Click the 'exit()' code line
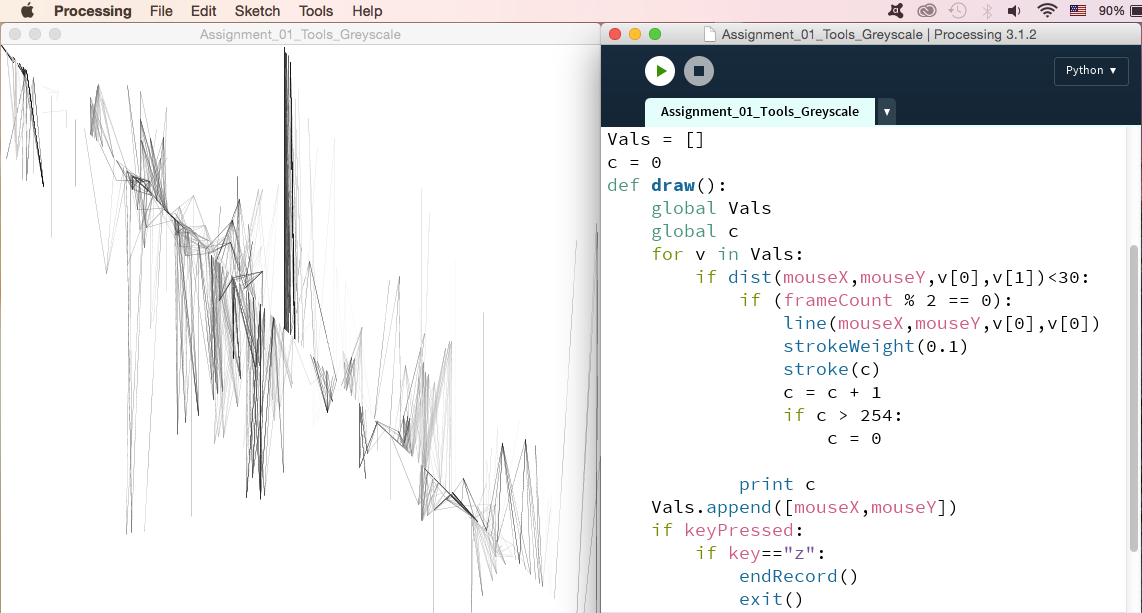This screenshot has width=1142, height=613. click(x=771, y=599)
